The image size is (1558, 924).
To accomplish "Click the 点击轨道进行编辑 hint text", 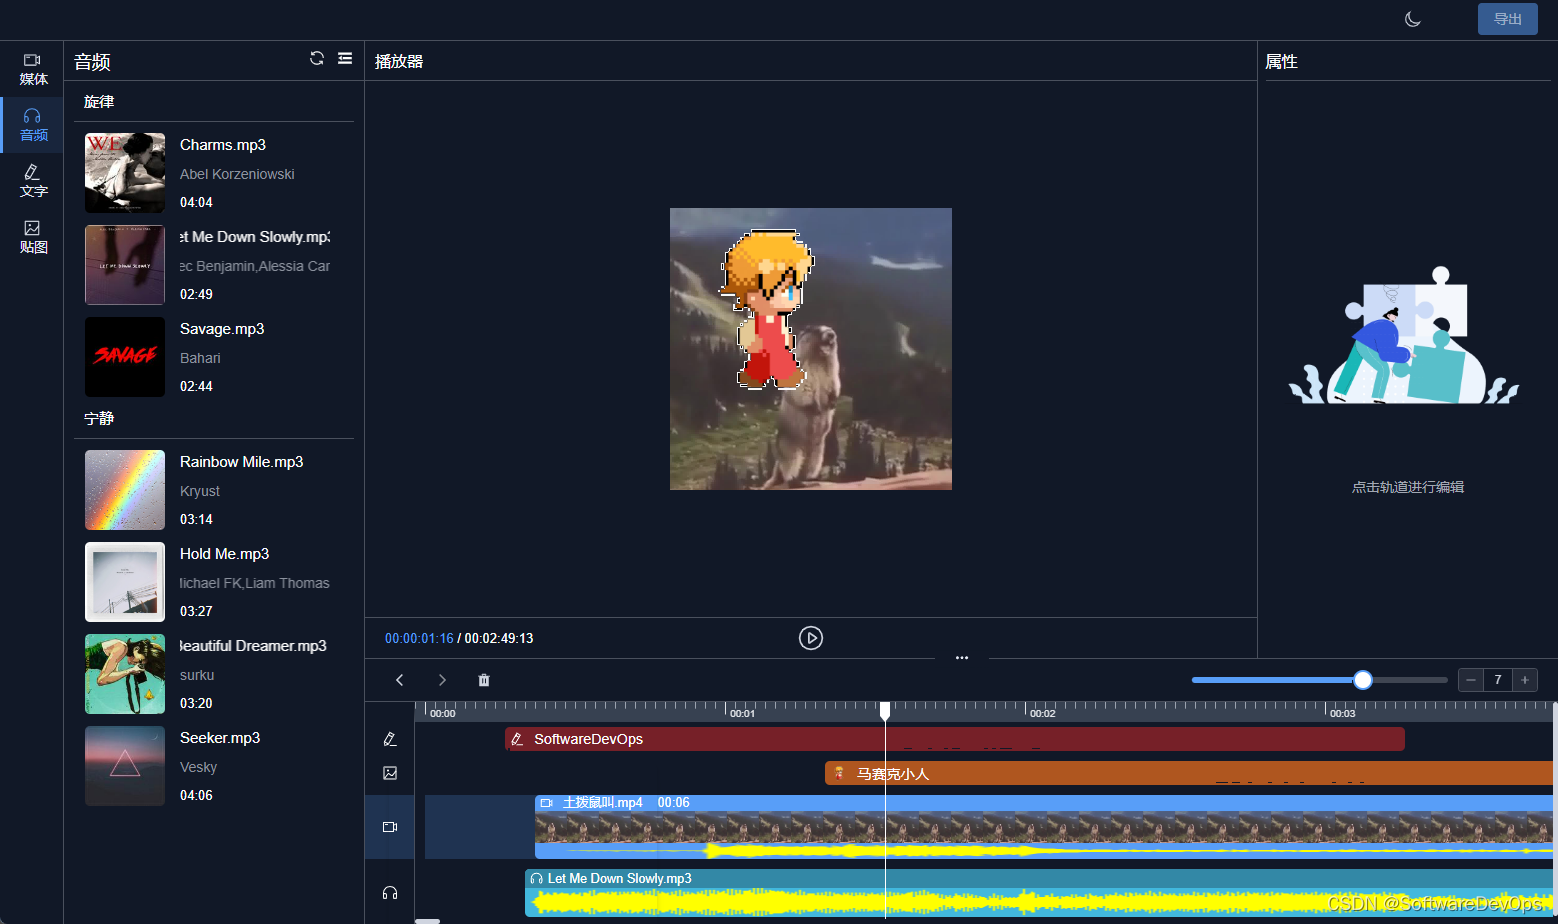I will 1408,487.
